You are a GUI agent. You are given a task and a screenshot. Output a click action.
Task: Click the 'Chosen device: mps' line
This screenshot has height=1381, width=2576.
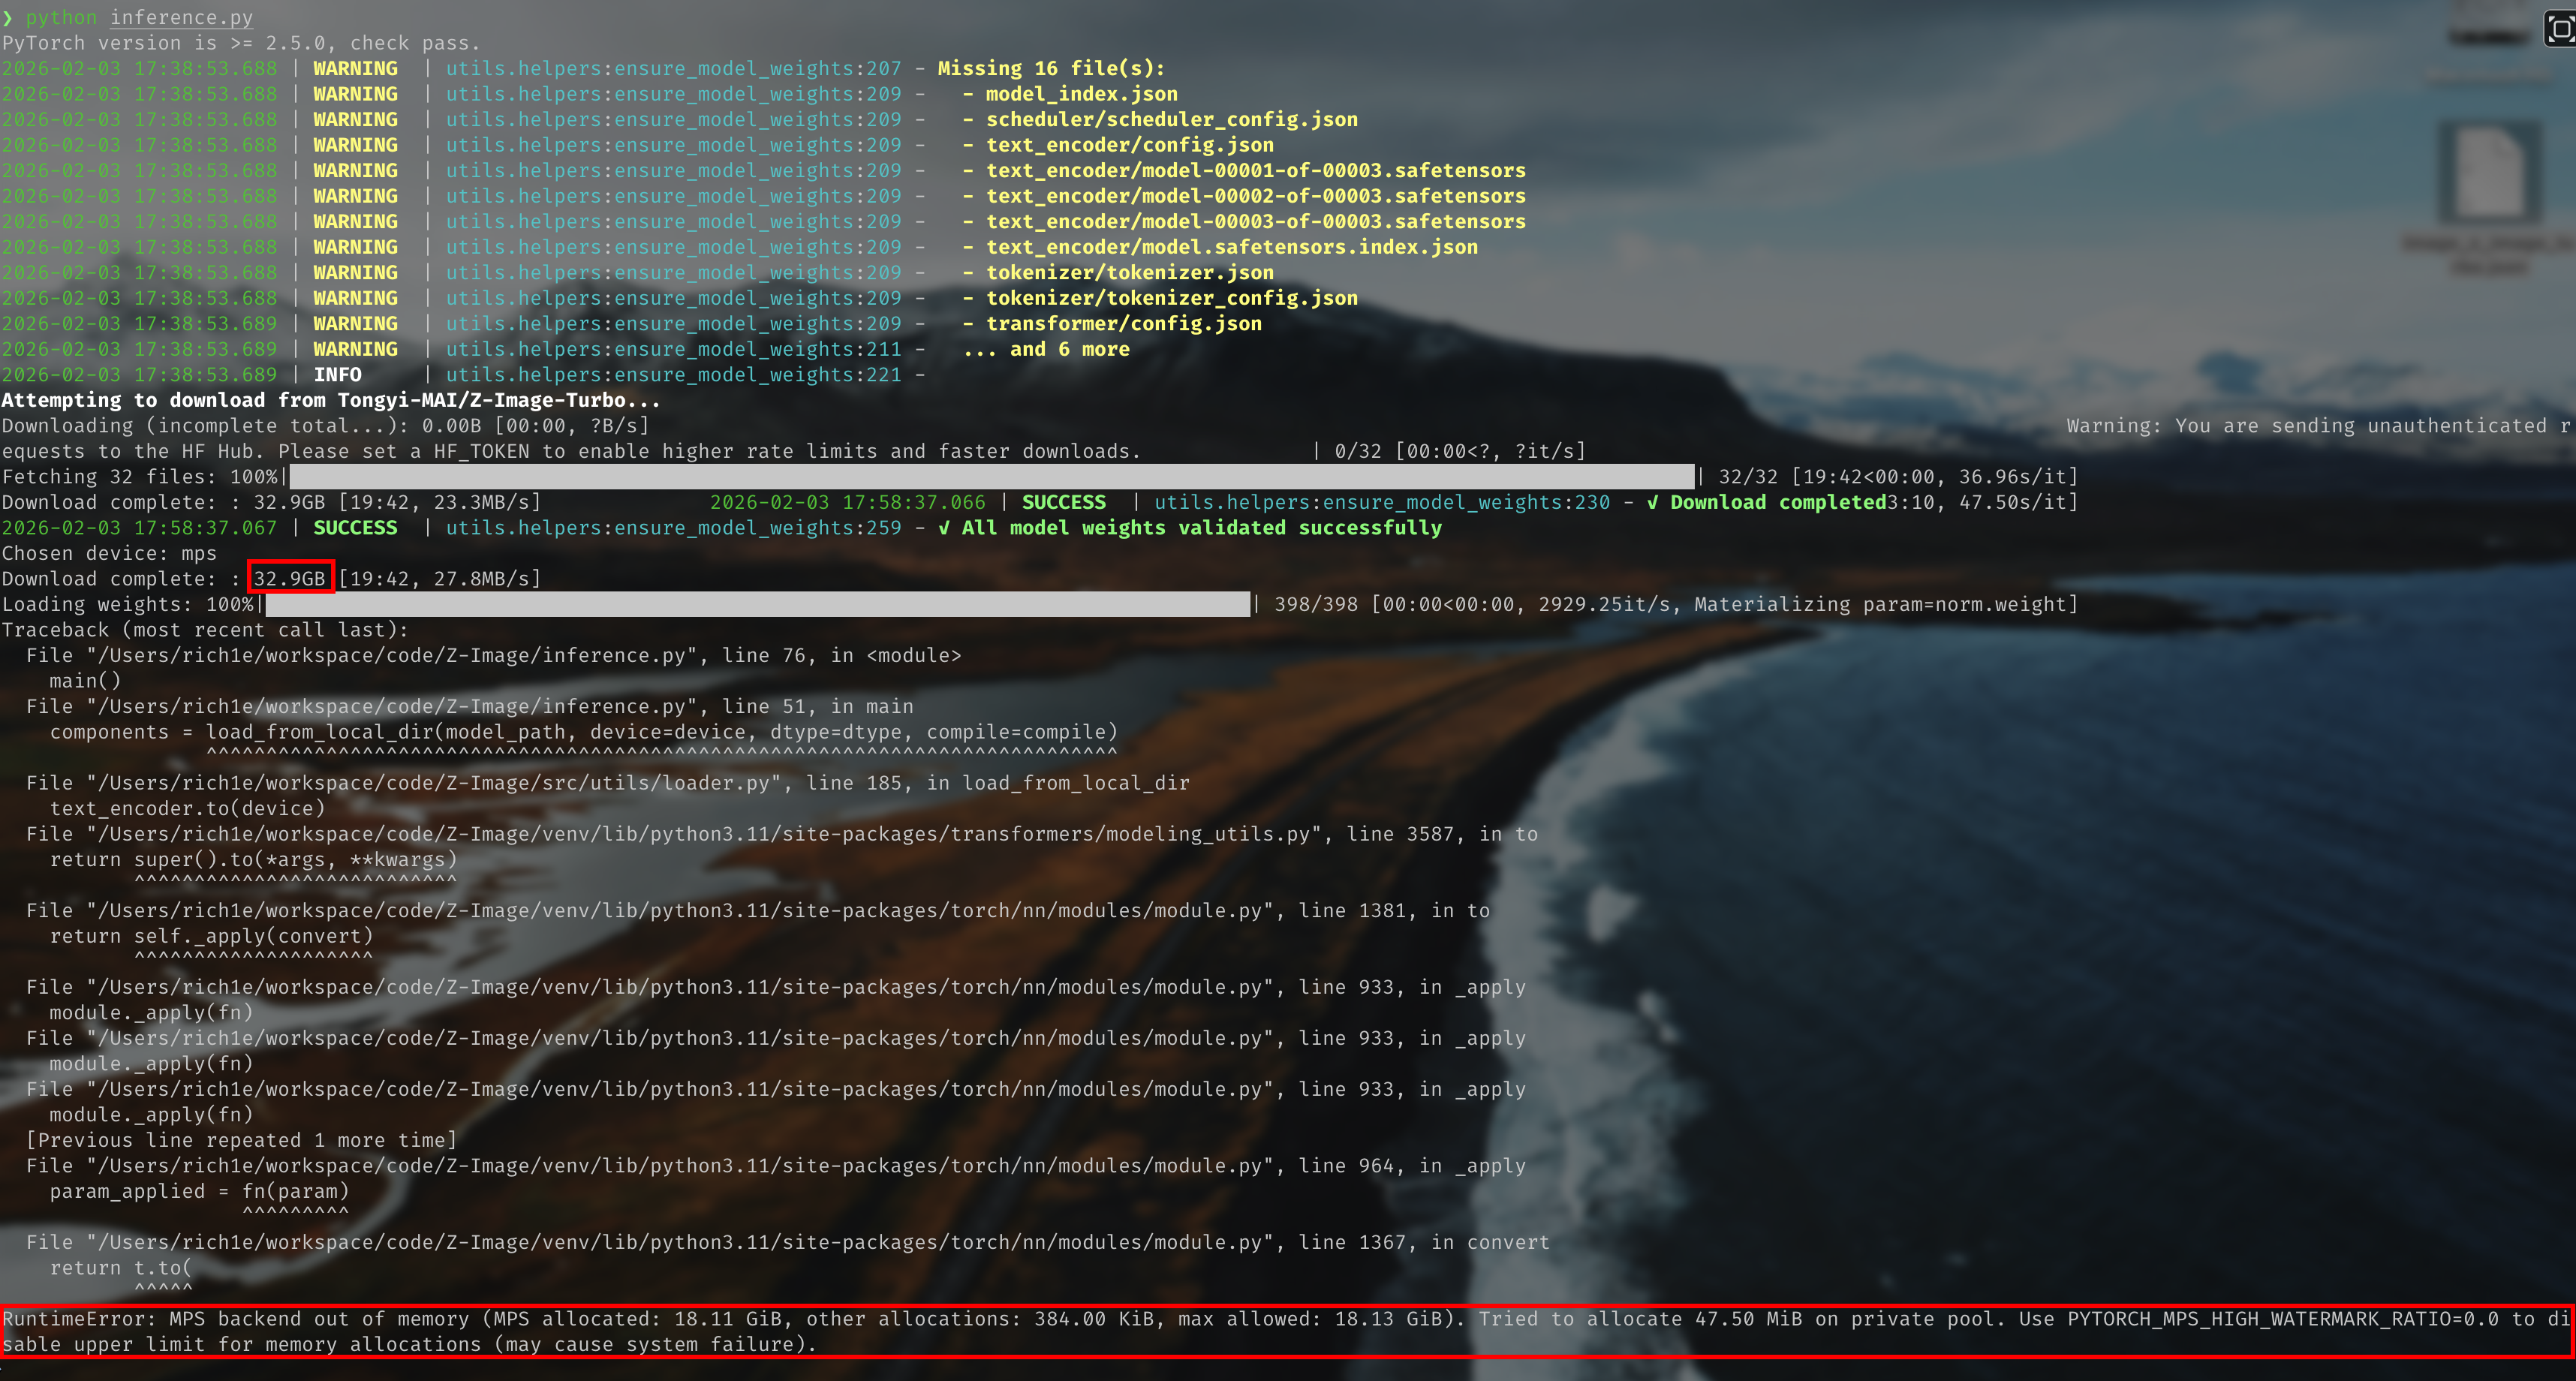[109, 553]
